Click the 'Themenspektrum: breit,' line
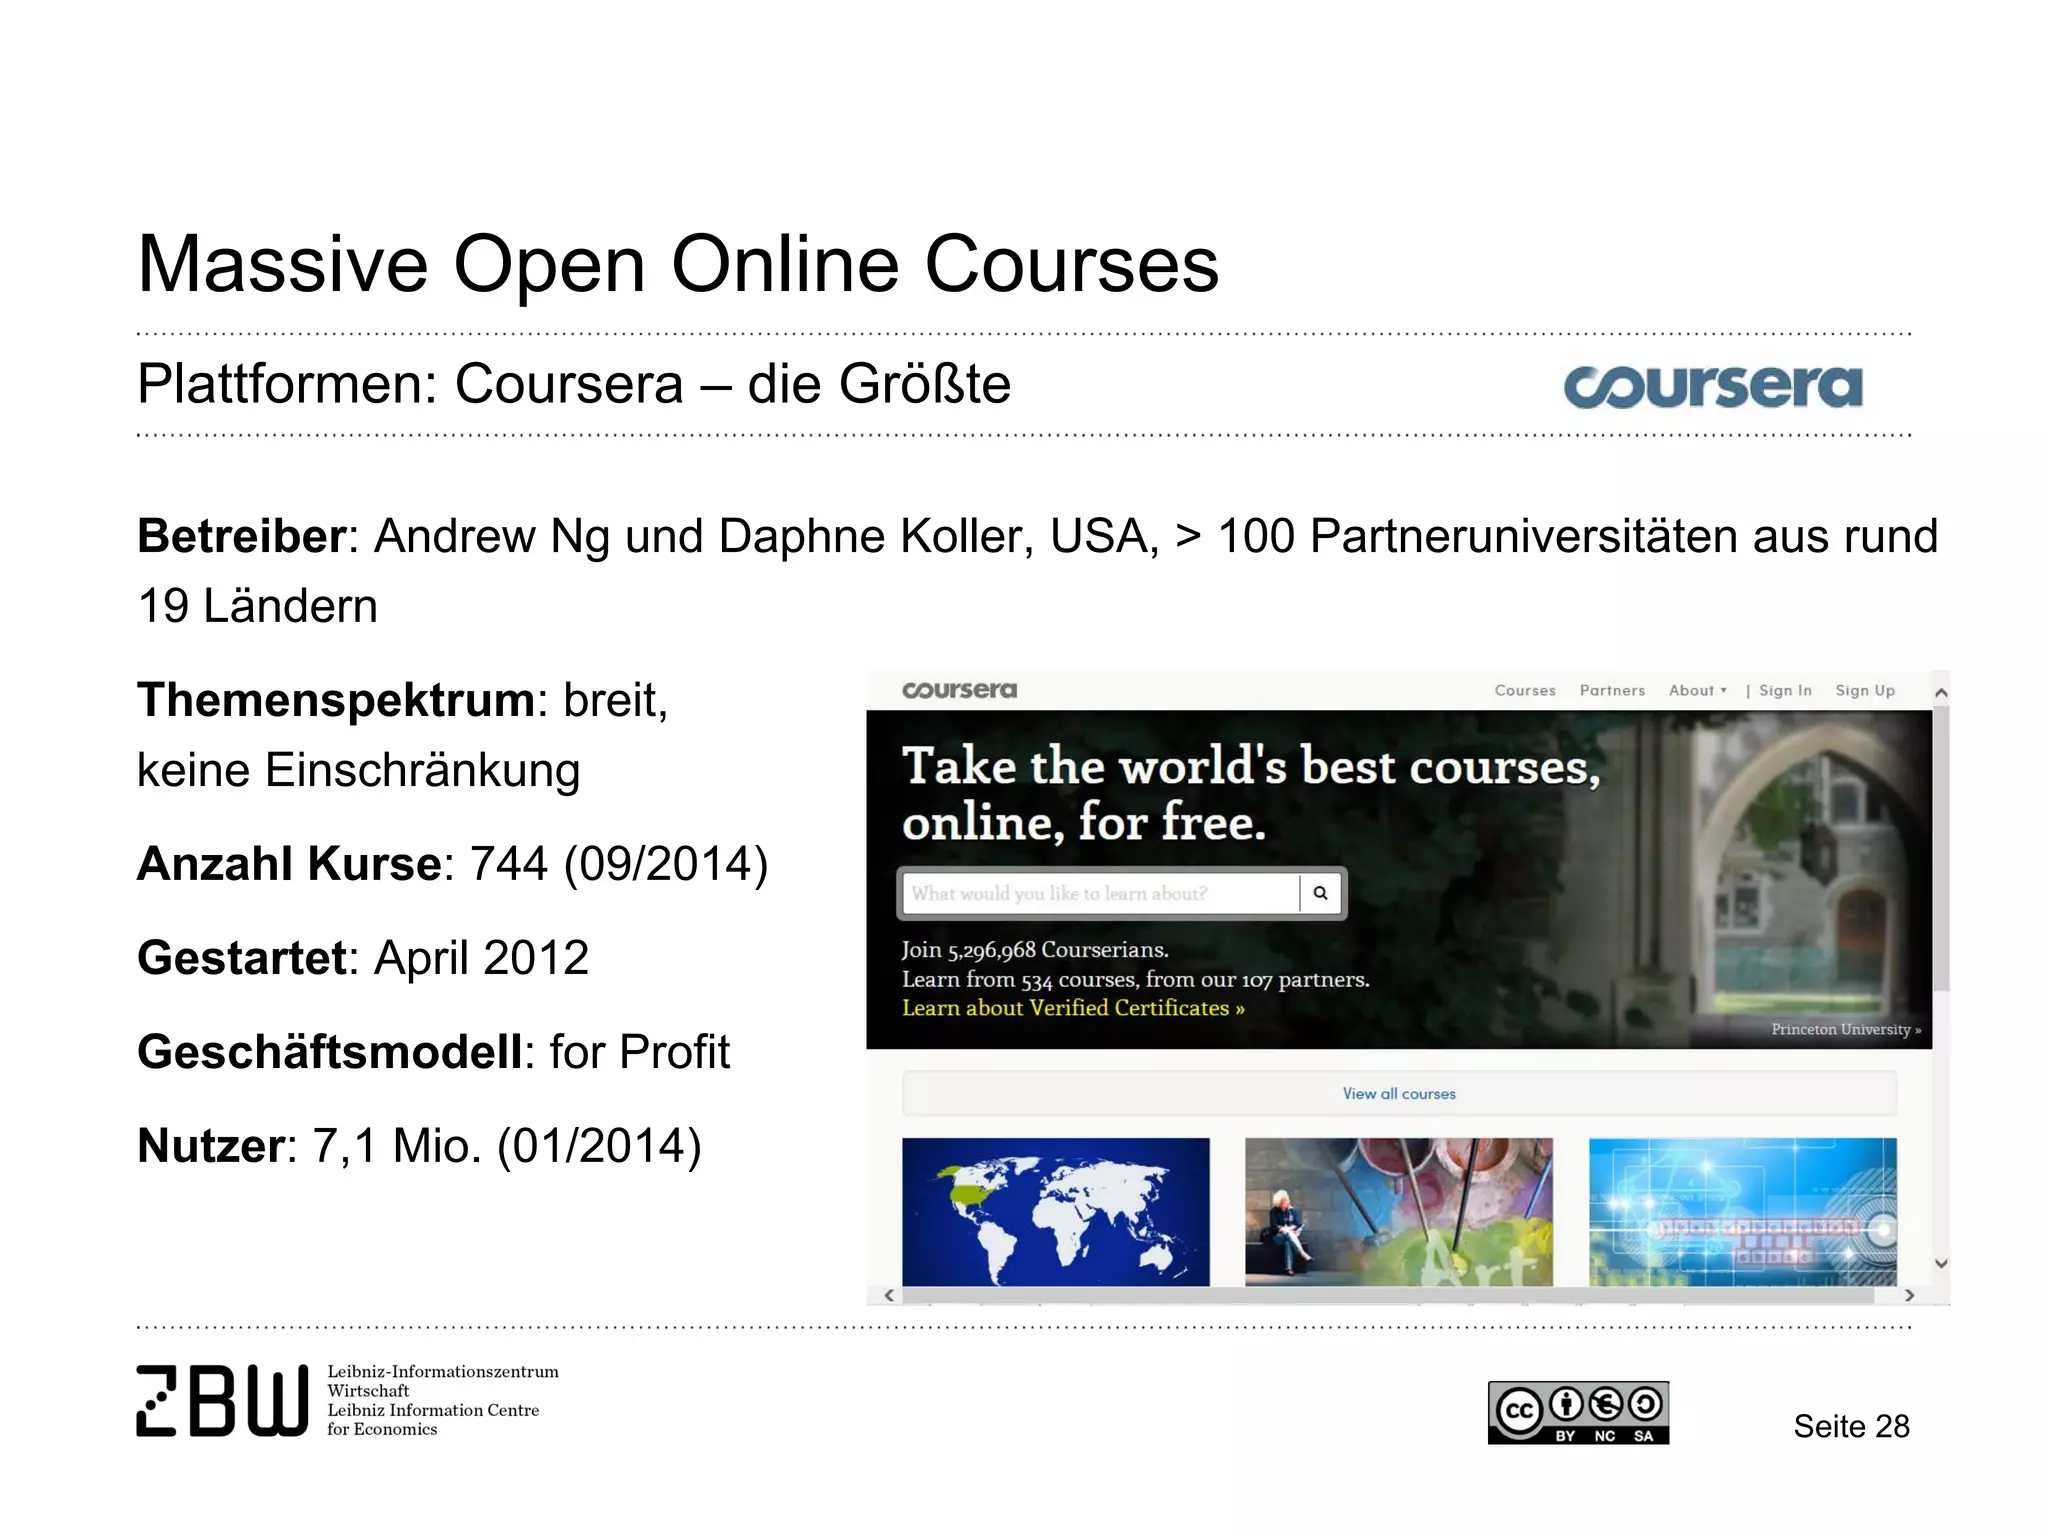Screen dimensions: 2048x1536 (403, 700)
